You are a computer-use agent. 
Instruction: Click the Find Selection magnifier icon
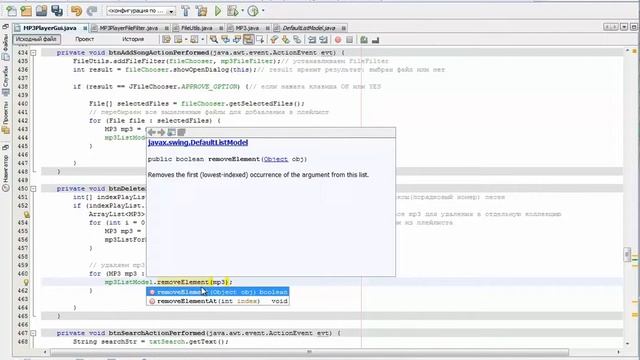pyautogui.click(x=214, y=40)
